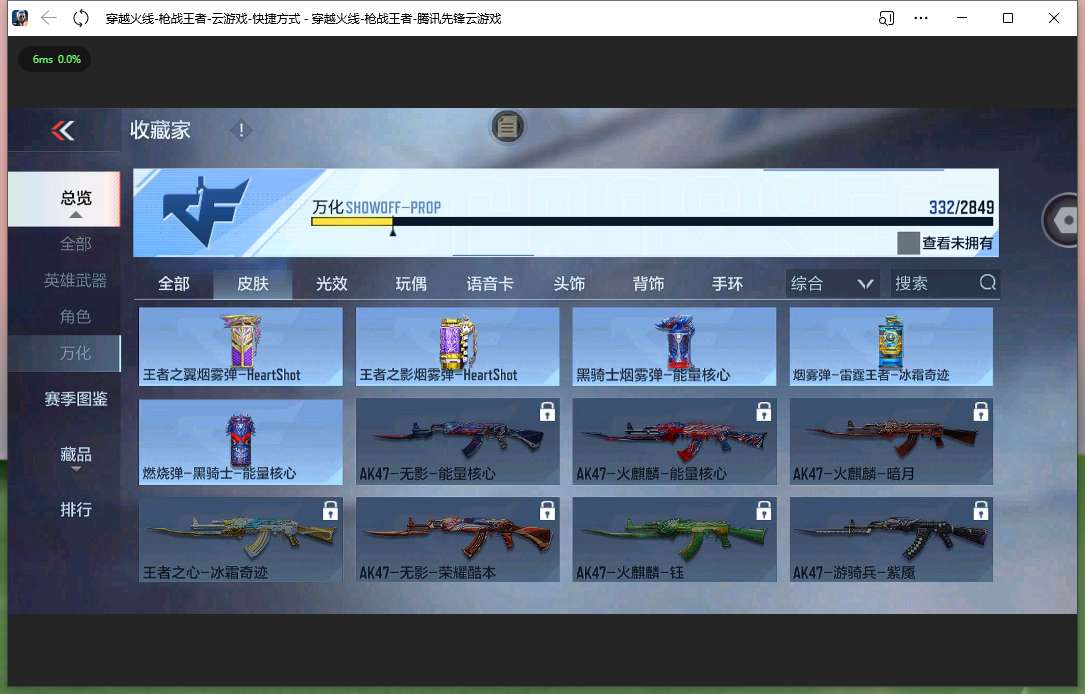Click the lock icon on AK47-火麒麟-钰

click(x=764, y=511)
